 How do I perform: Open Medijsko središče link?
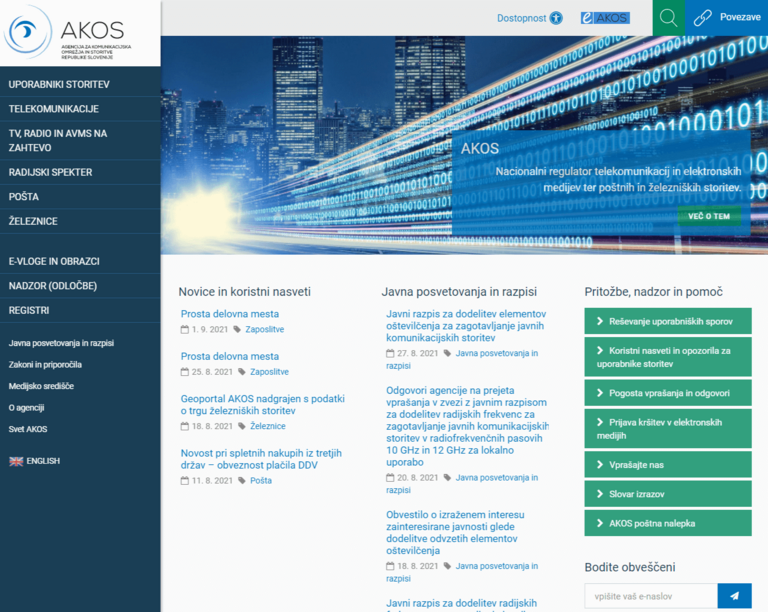[41, 386]
